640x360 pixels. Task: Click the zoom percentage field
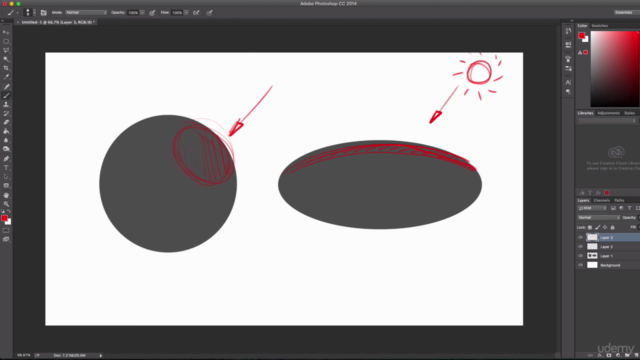(x=24, y=356)
